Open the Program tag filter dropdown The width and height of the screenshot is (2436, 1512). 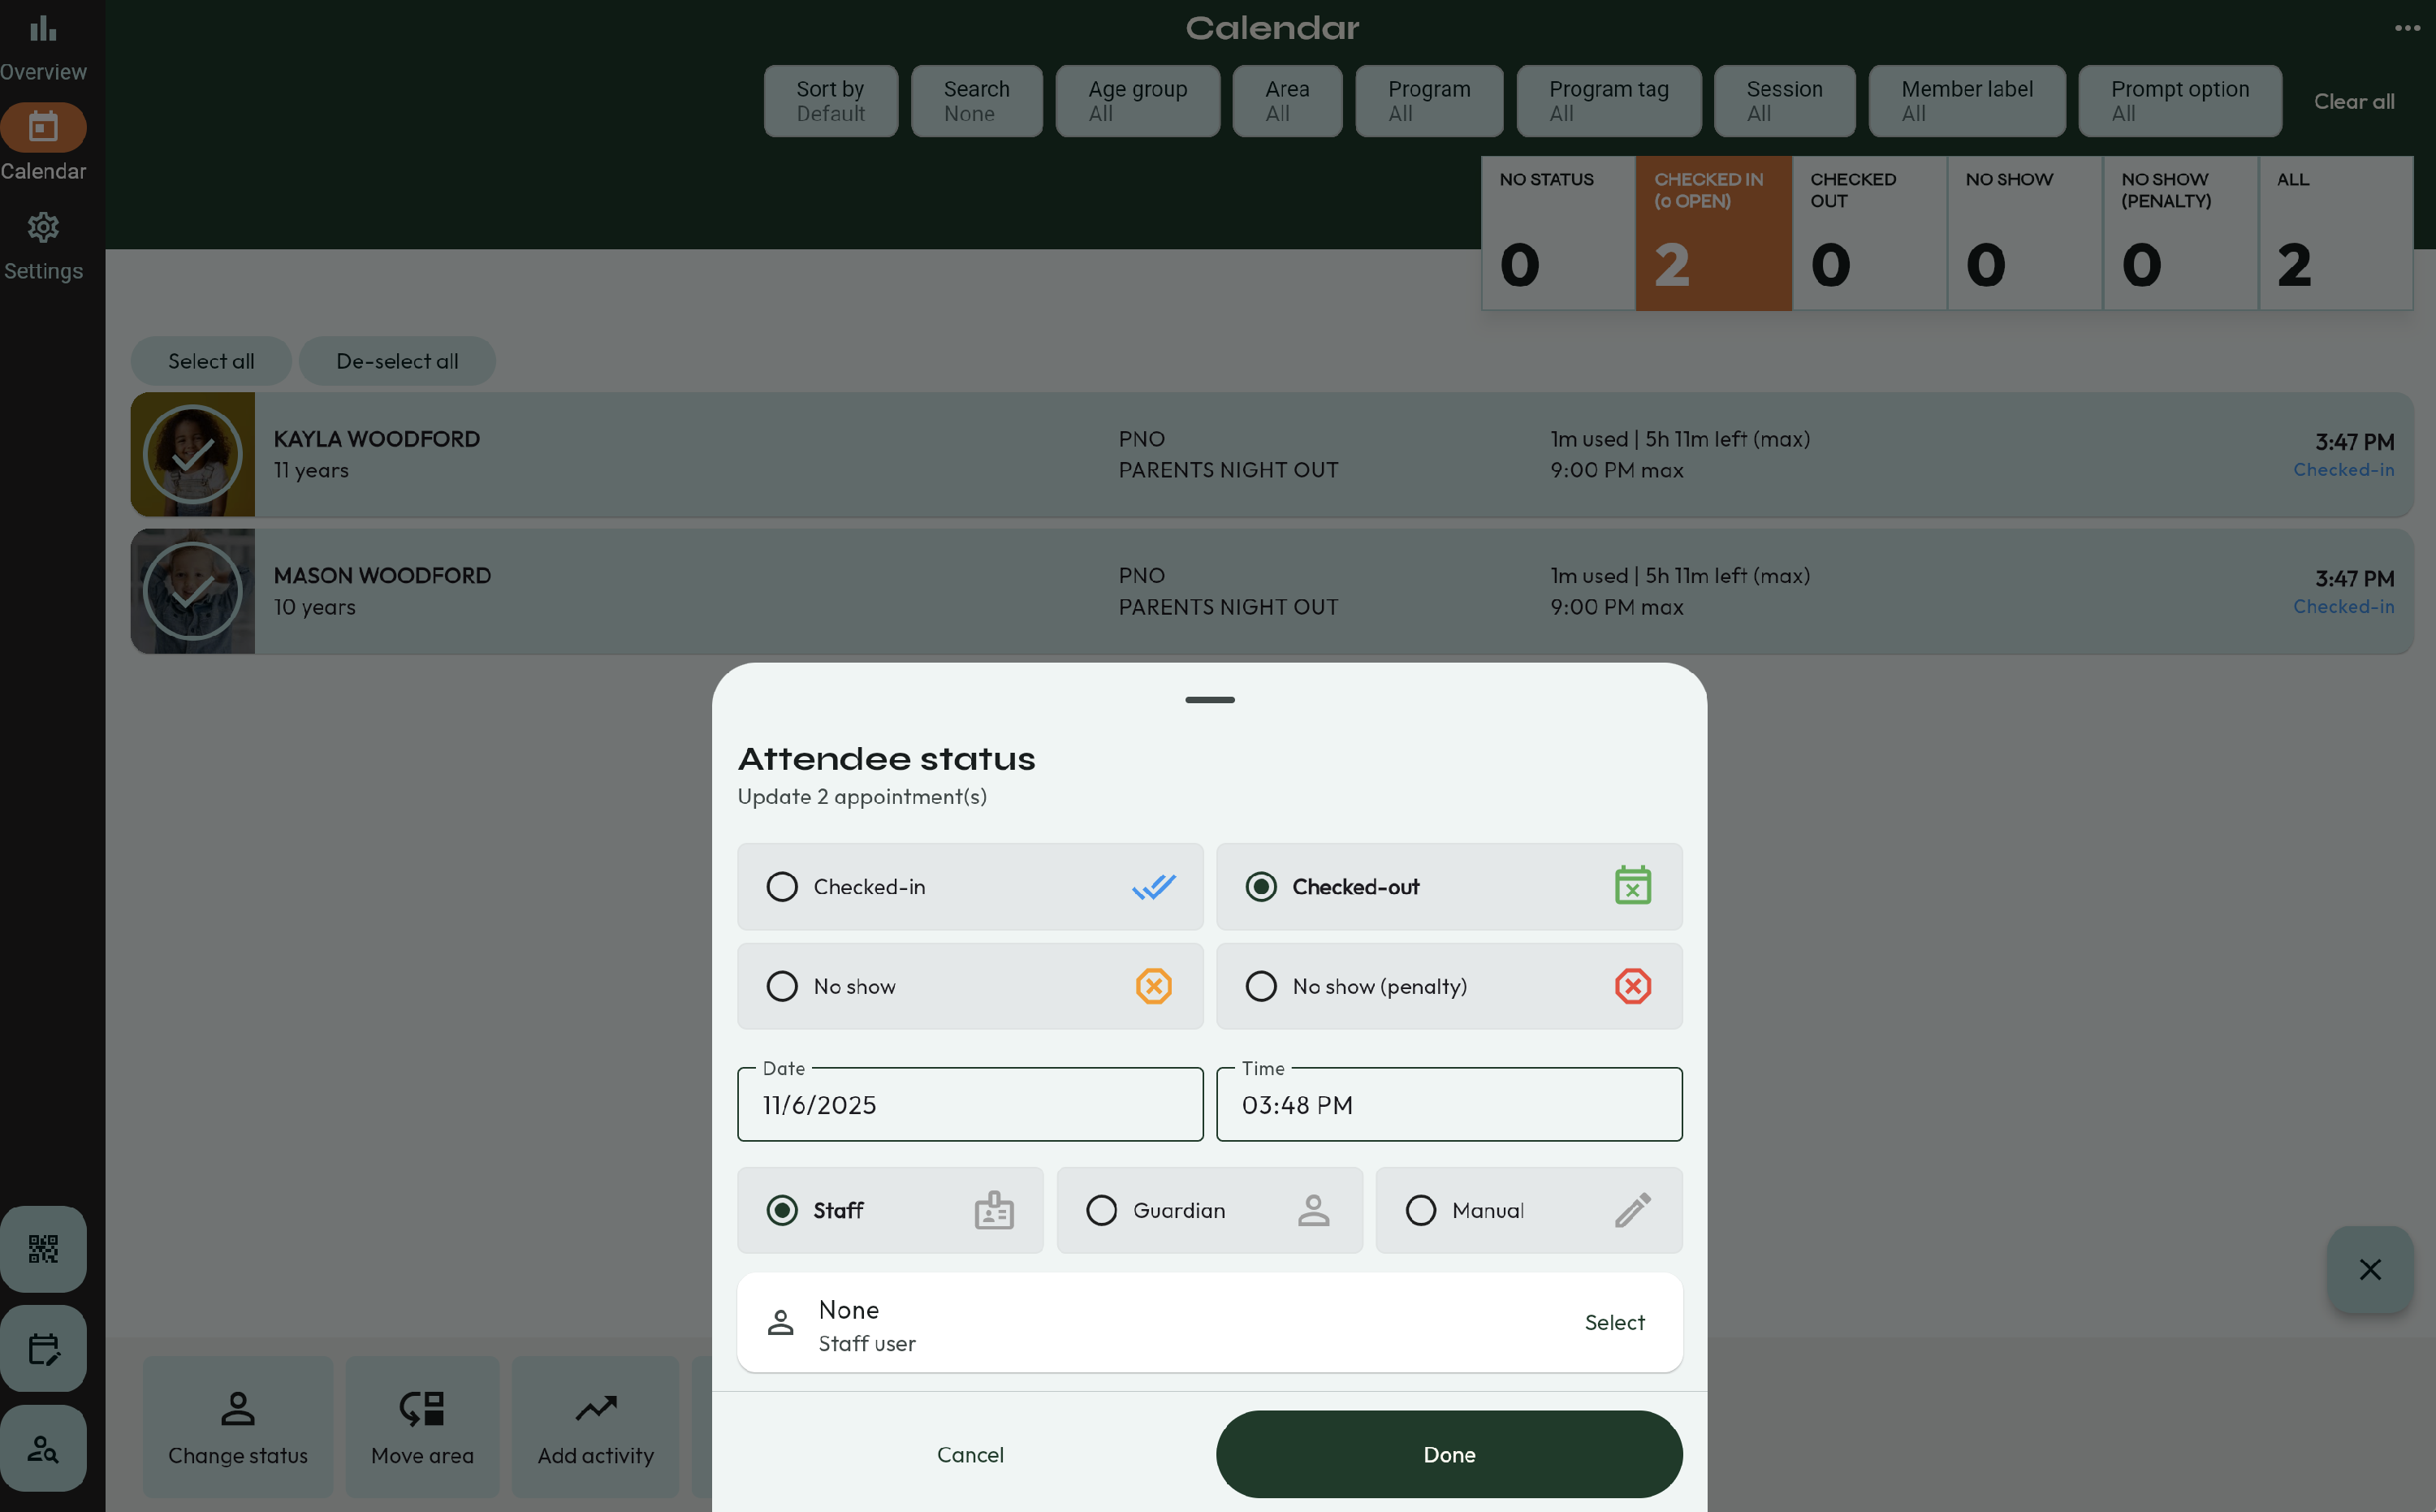1608,101
